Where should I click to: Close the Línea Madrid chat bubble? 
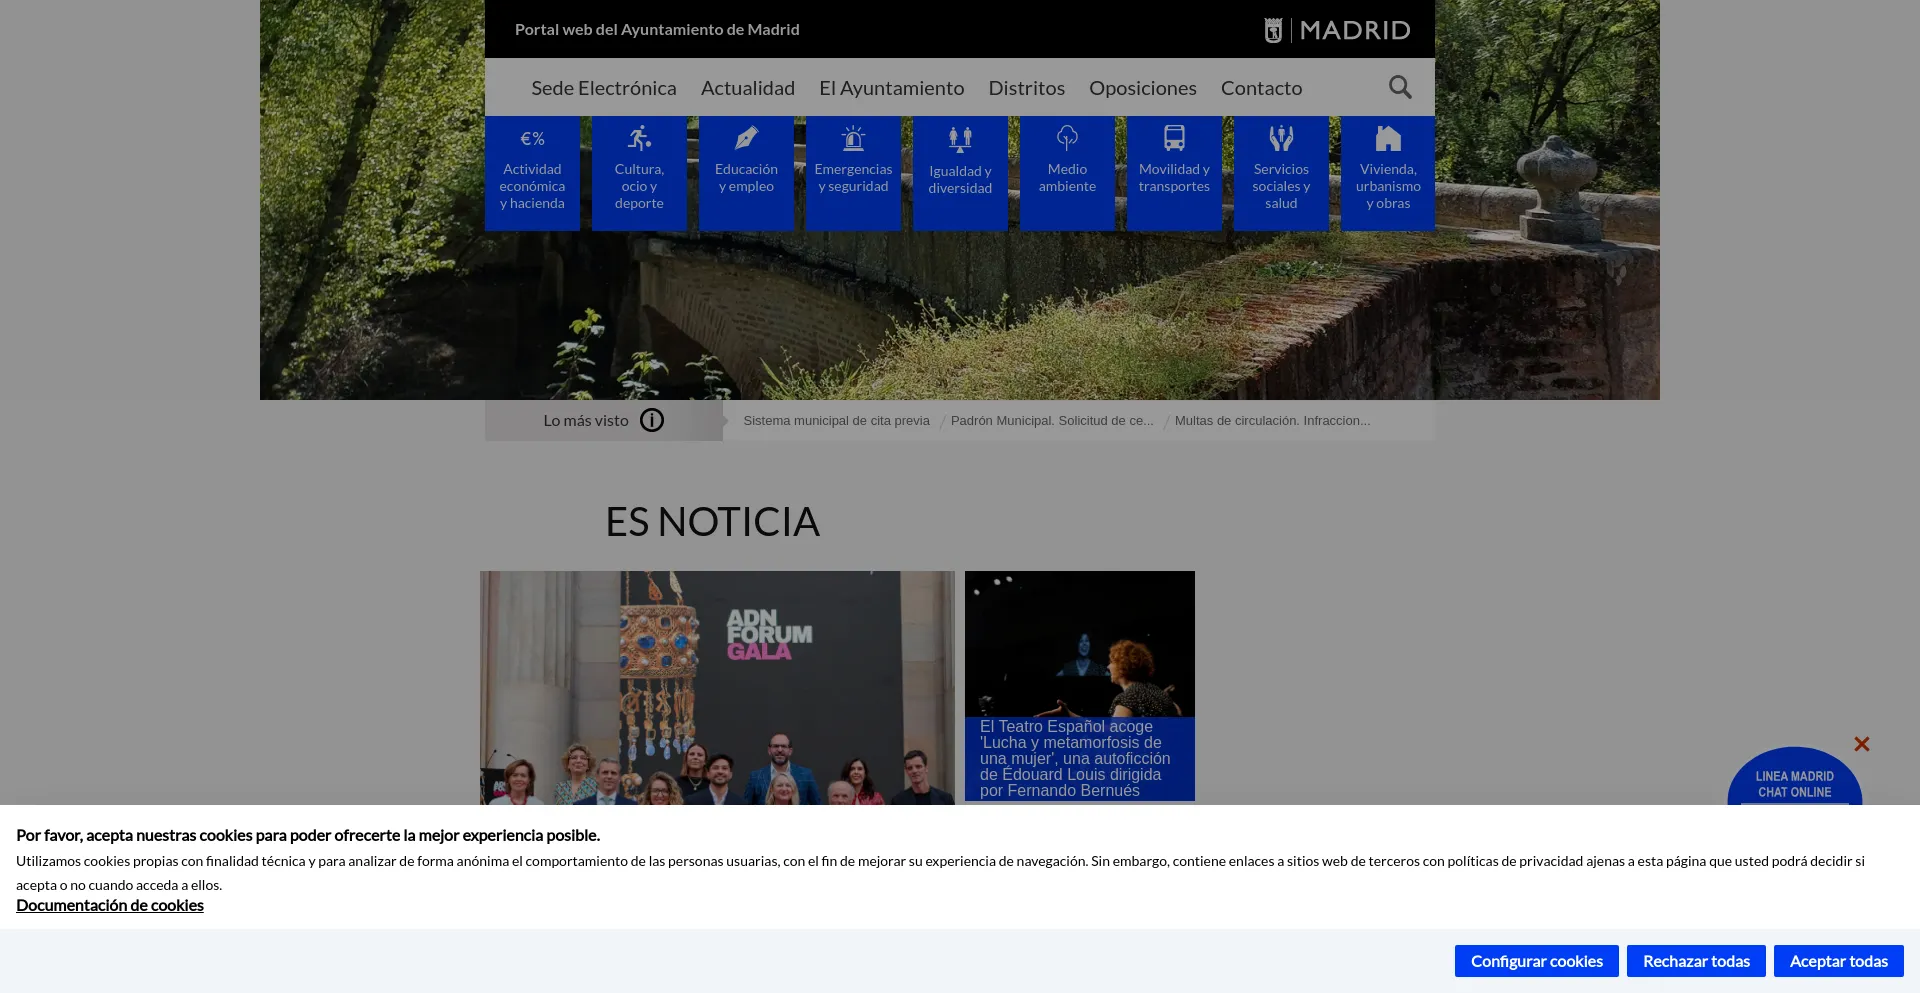point(1861,744)
